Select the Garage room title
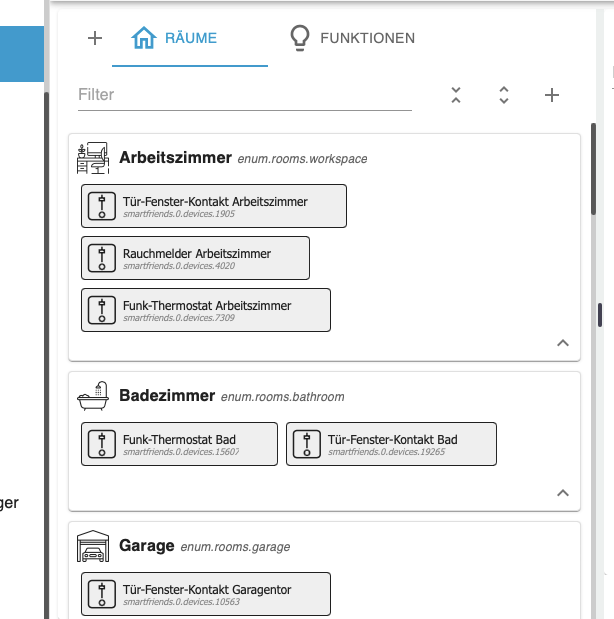The width and height of the screenshot is (614, 619). coord(146,546)
